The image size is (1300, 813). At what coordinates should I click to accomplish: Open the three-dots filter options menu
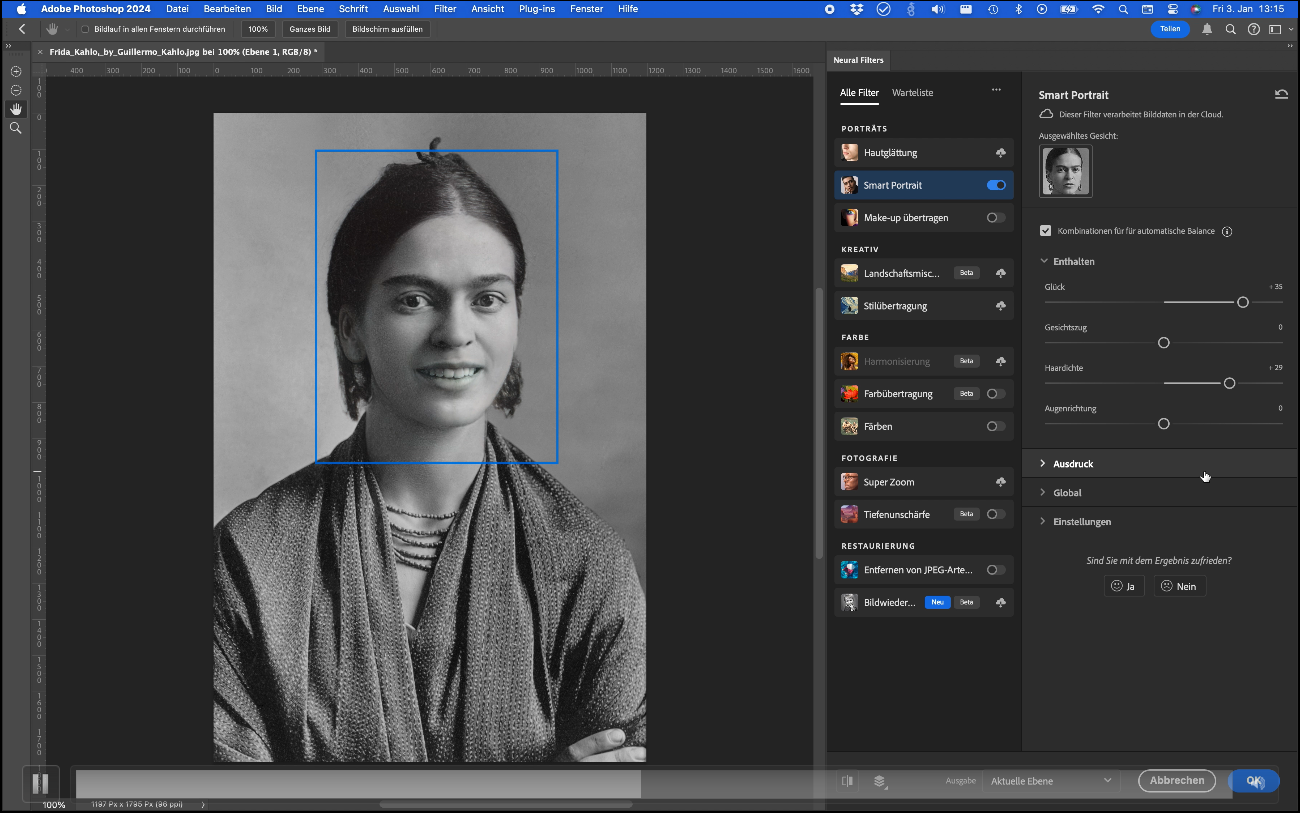pyautogui.click(x=996, y=90)
